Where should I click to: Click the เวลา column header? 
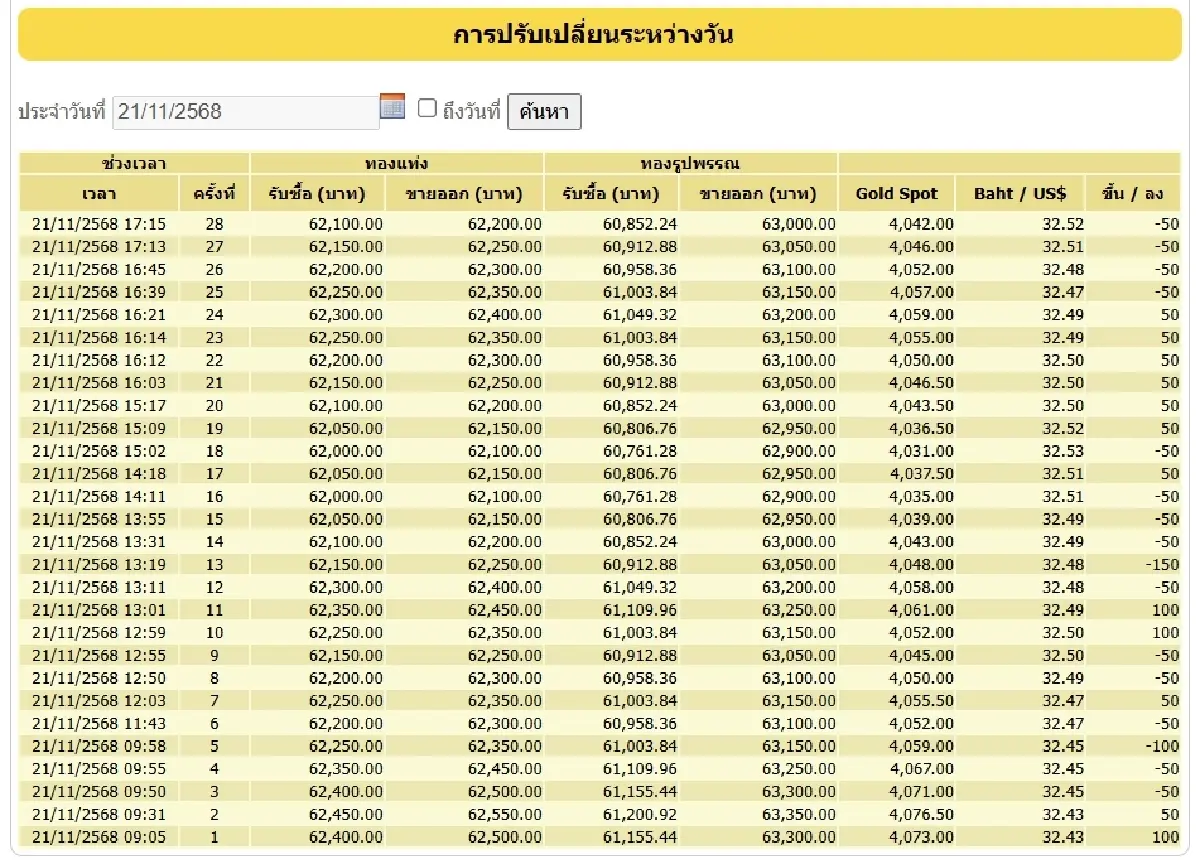97,193
